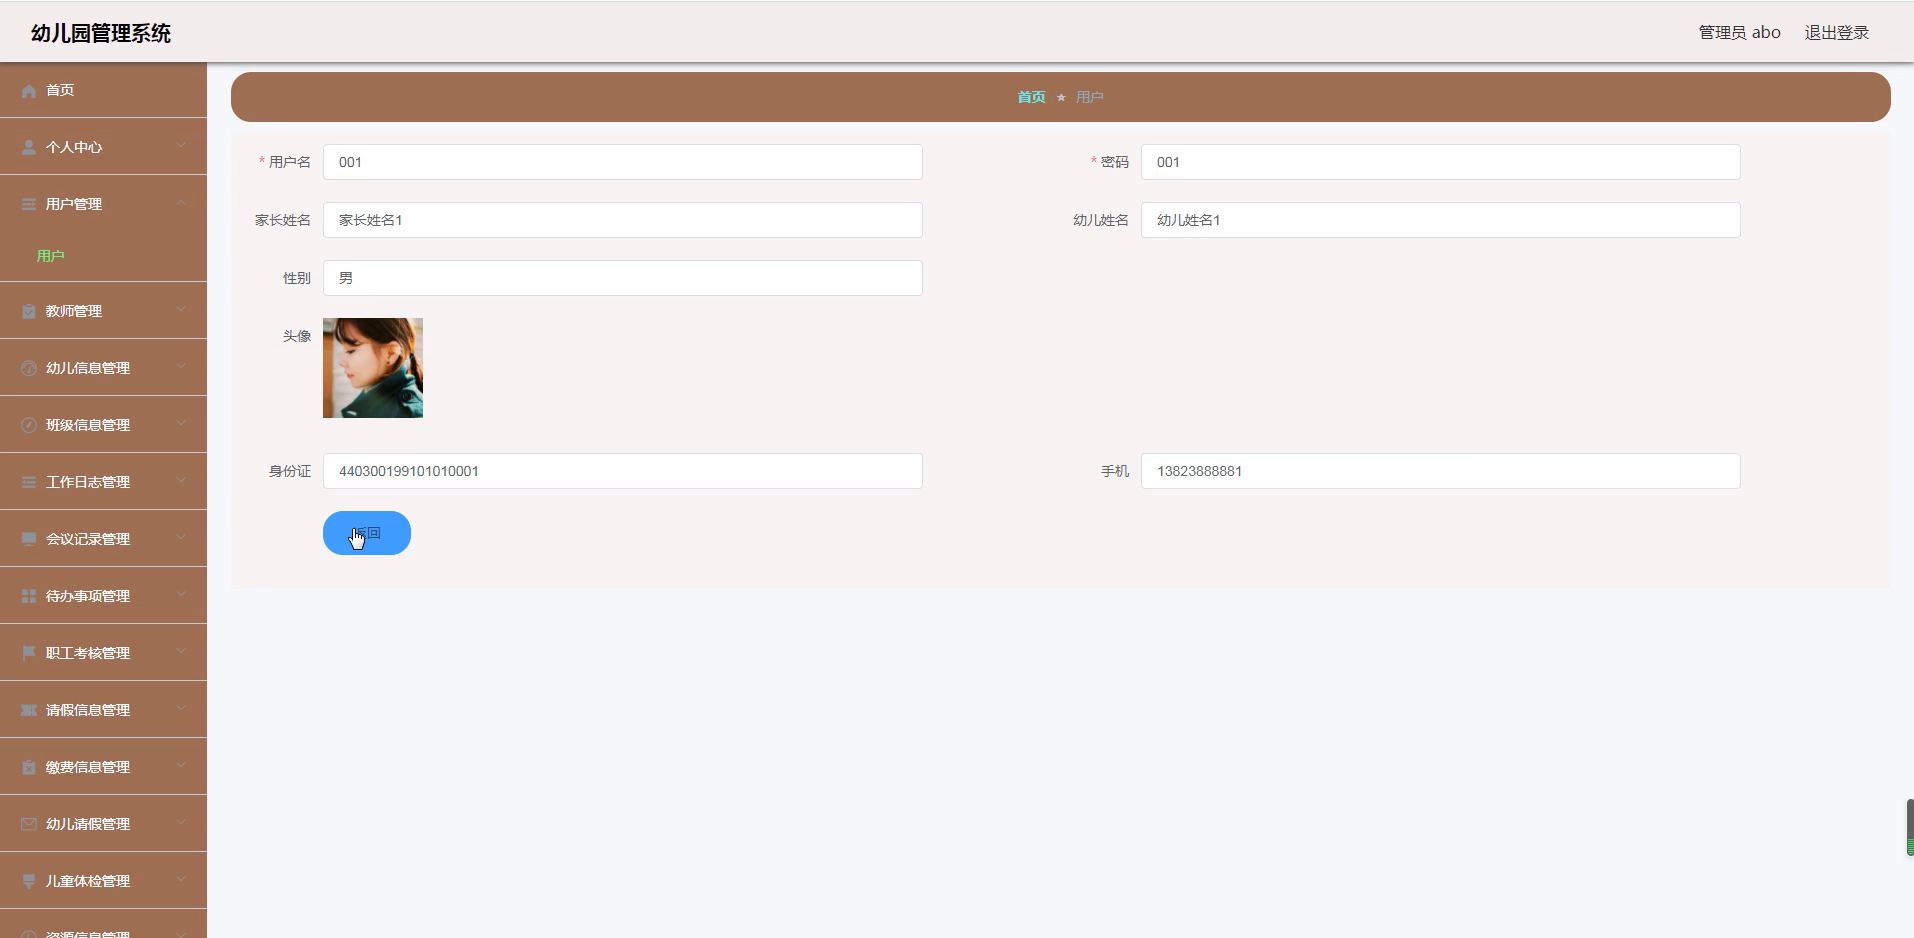Expand the 教师管理 chevron
Viewport: 1914px width, 938px height.
click(181, 310)
